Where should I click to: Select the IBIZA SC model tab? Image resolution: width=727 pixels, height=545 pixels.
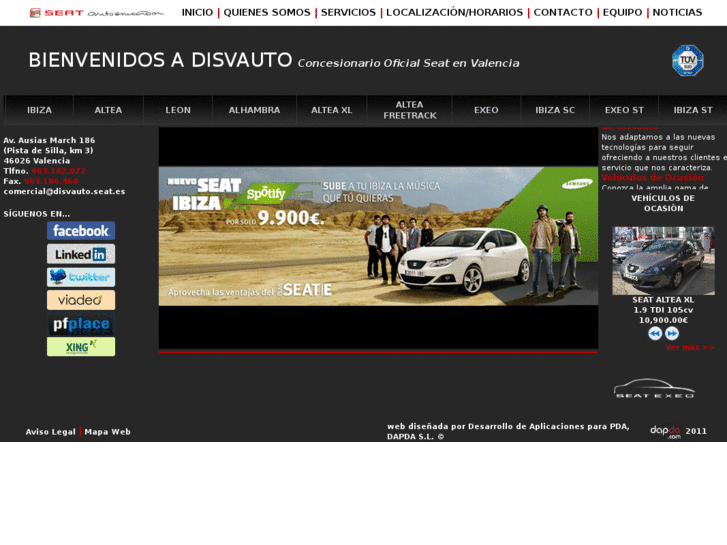(555, 110)
